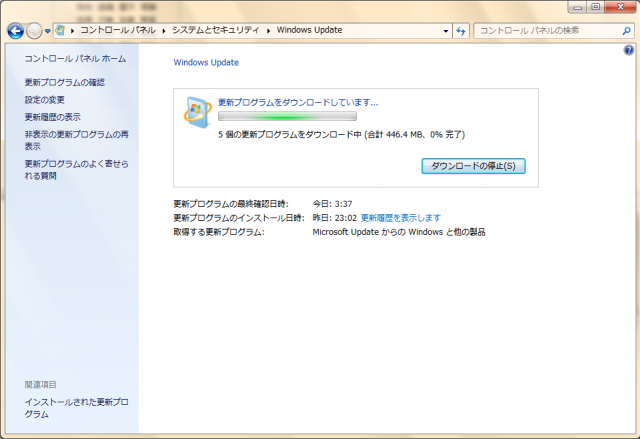Click Microsoft Update からの Windows と他の製品 text
The image size is (640, 439).
(x=399, y=232)
